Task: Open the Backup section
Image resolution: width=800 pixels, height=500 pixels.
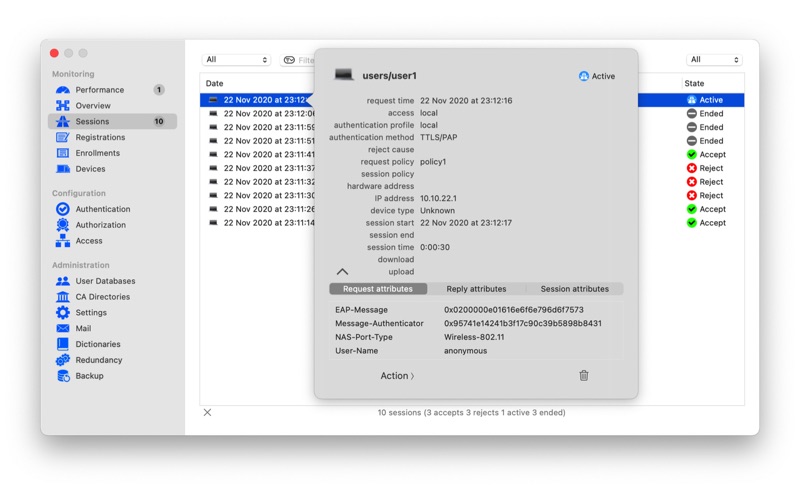Action: pyautogui.click(x=89, y=376)
